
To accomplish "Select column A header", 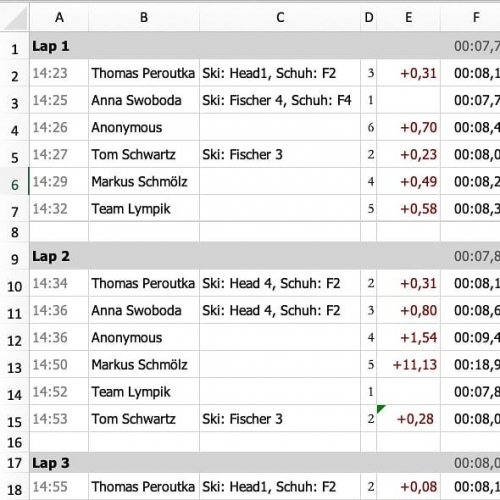I will tap(59, 17).
